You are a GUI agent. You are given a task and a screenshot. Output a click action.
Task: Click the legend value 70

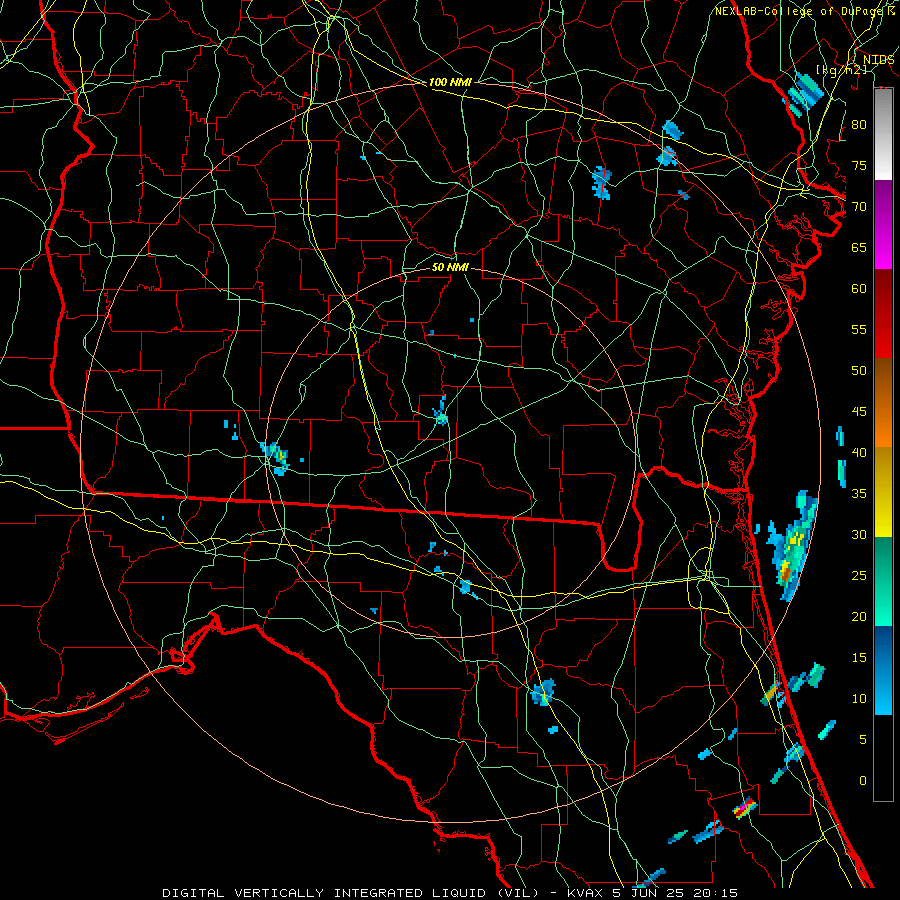click(859, 207)
